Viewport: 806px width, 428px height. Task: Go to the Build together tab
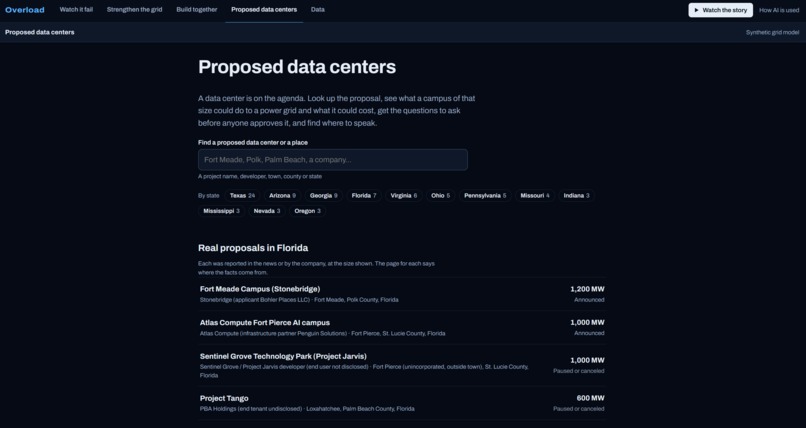tap(196, 10)
